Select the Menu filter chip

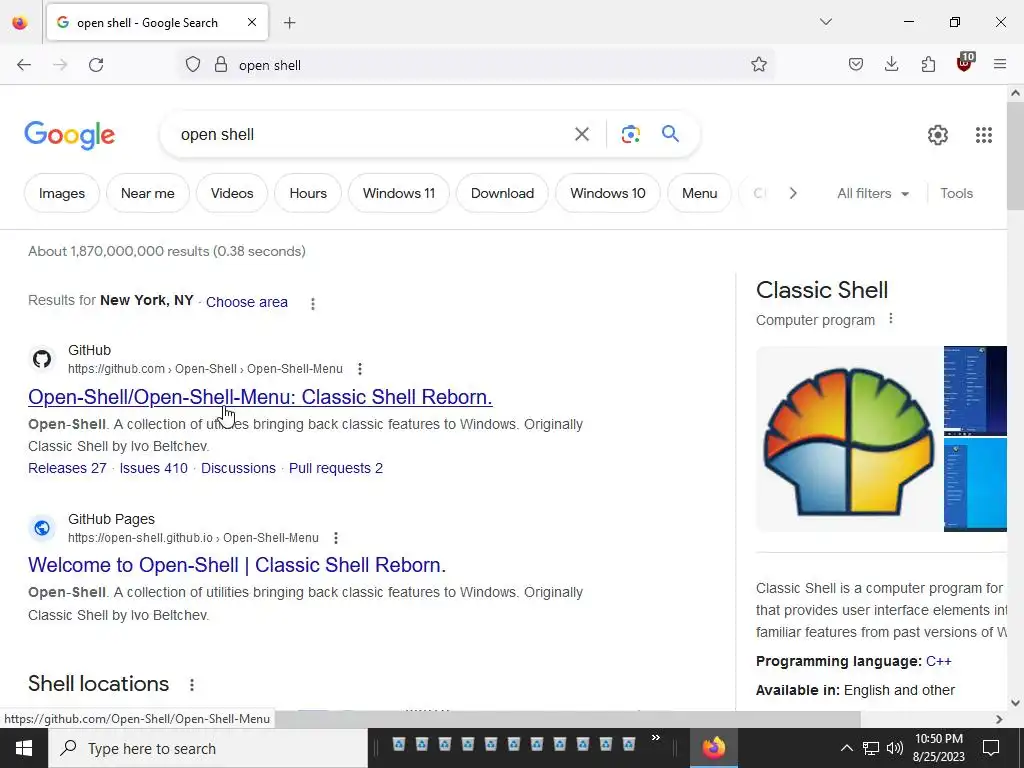699,193
